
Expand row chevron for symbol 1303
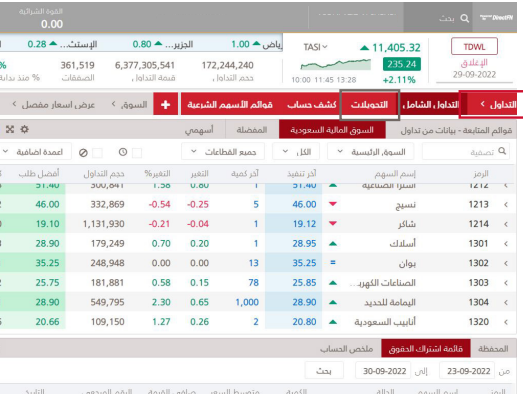click(x=506, y=283)
